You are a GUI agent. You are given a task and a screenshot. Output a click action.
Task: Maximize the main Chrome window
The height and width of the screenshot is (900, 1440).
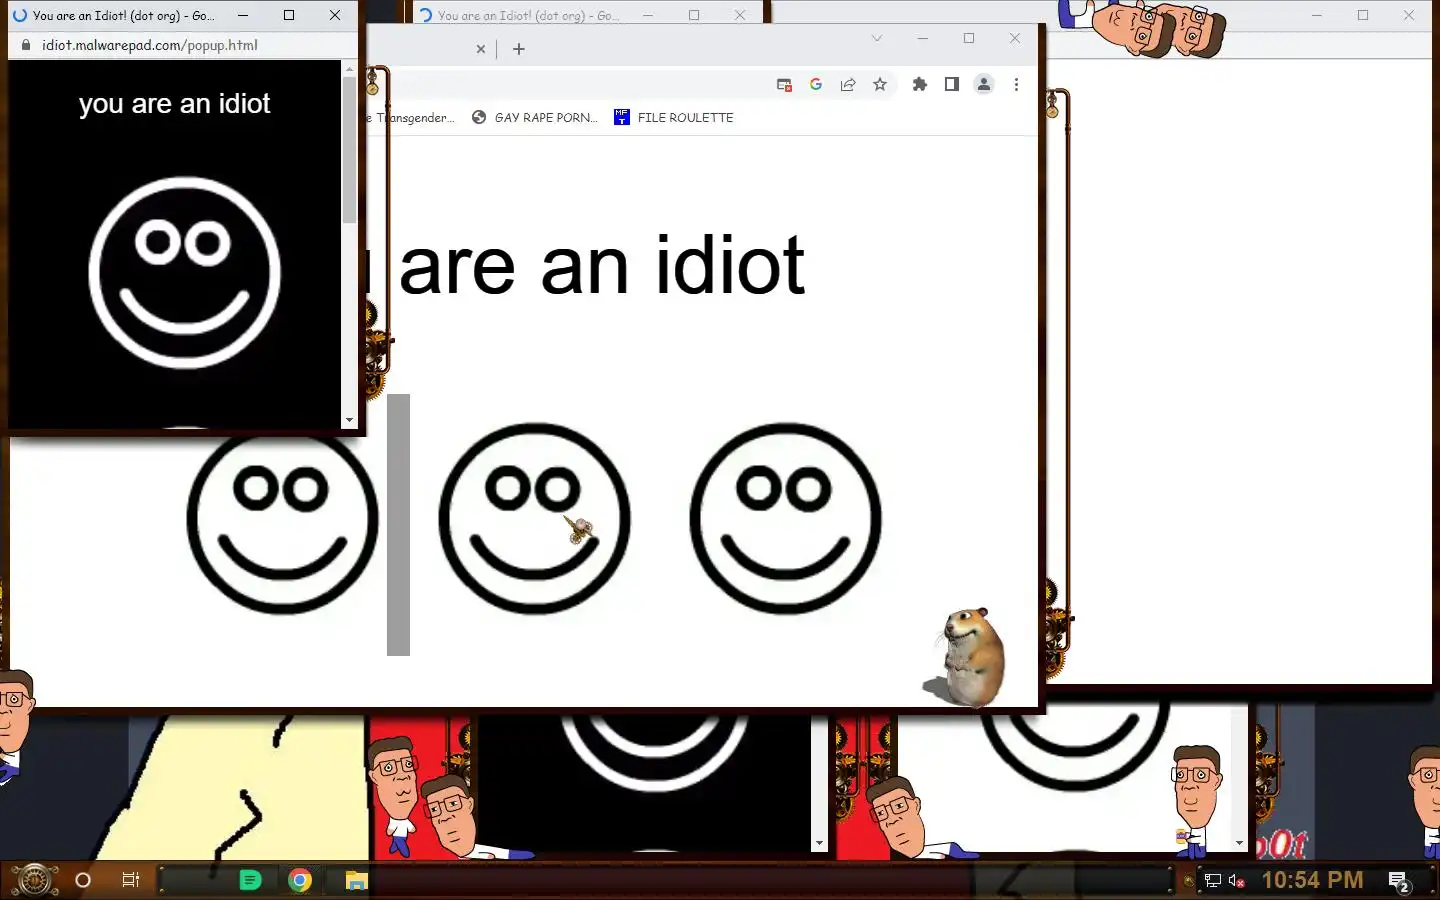click(969, 38)
